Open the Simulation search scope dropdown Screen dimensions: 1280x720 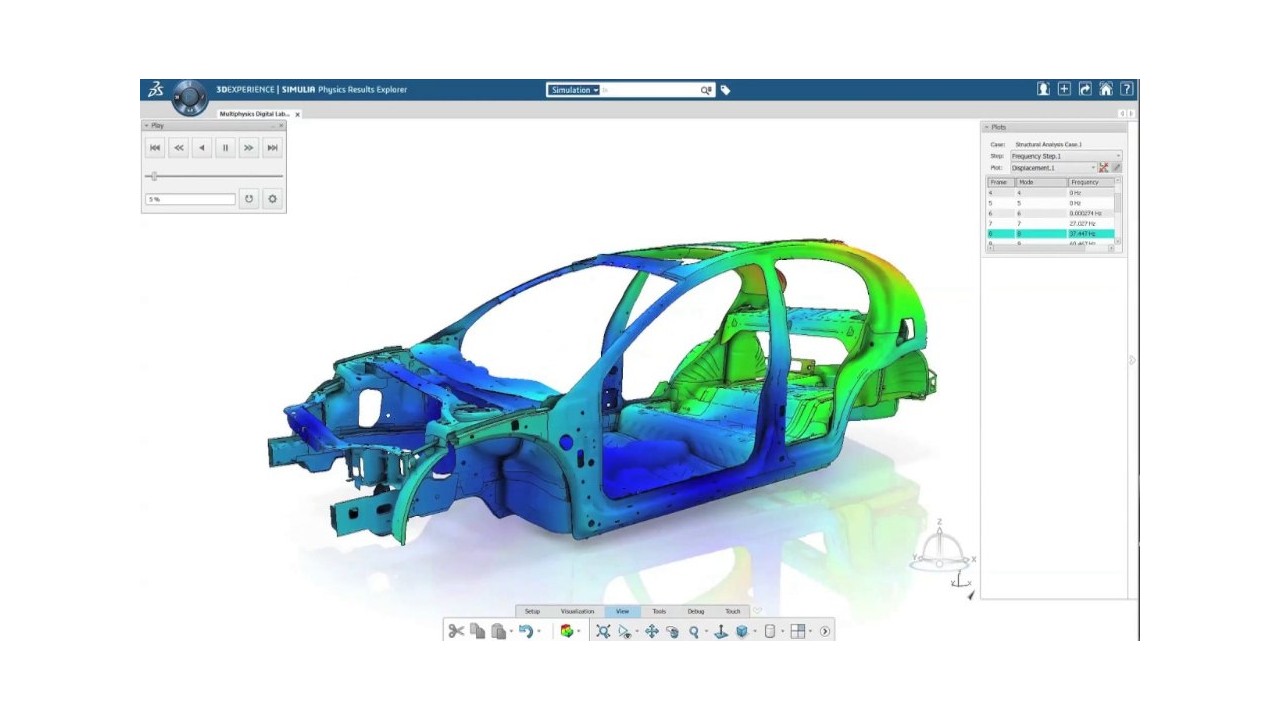point(575,90)
